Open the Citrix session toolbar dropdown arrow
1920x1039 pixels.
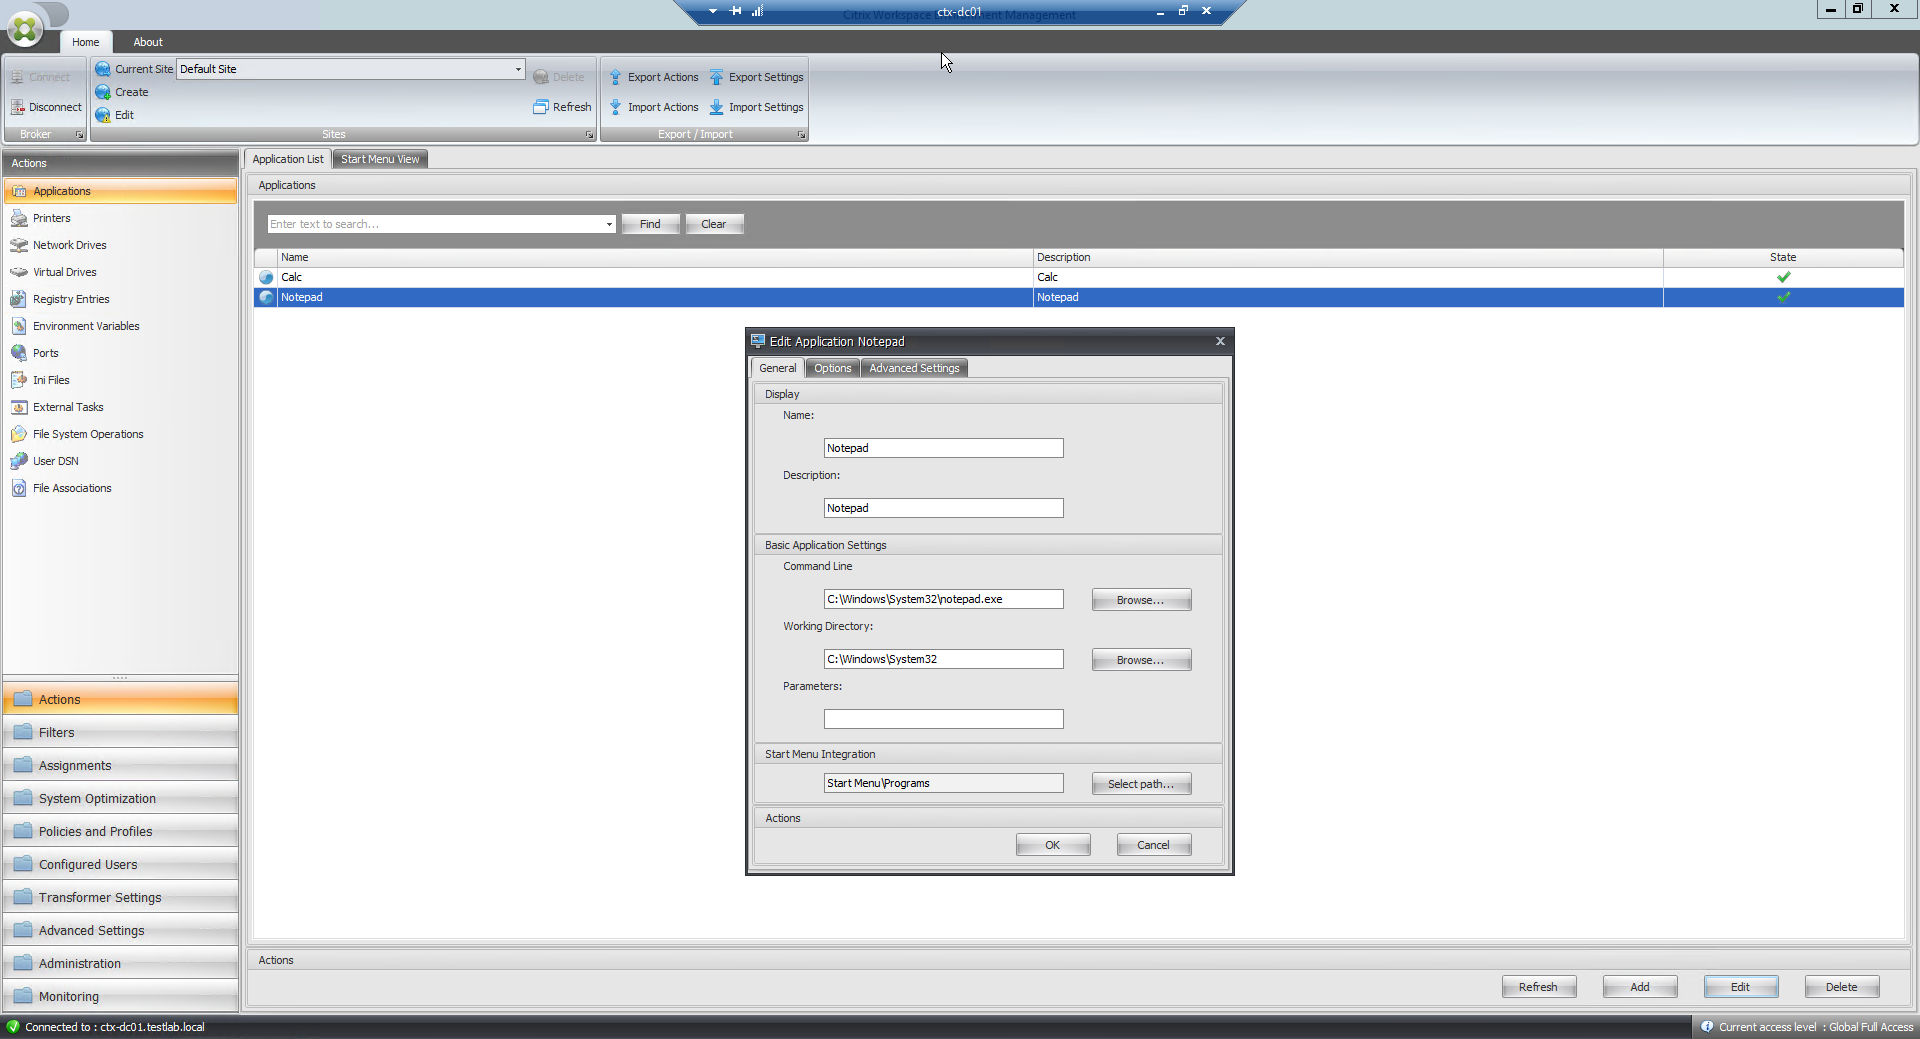[713, 11]
